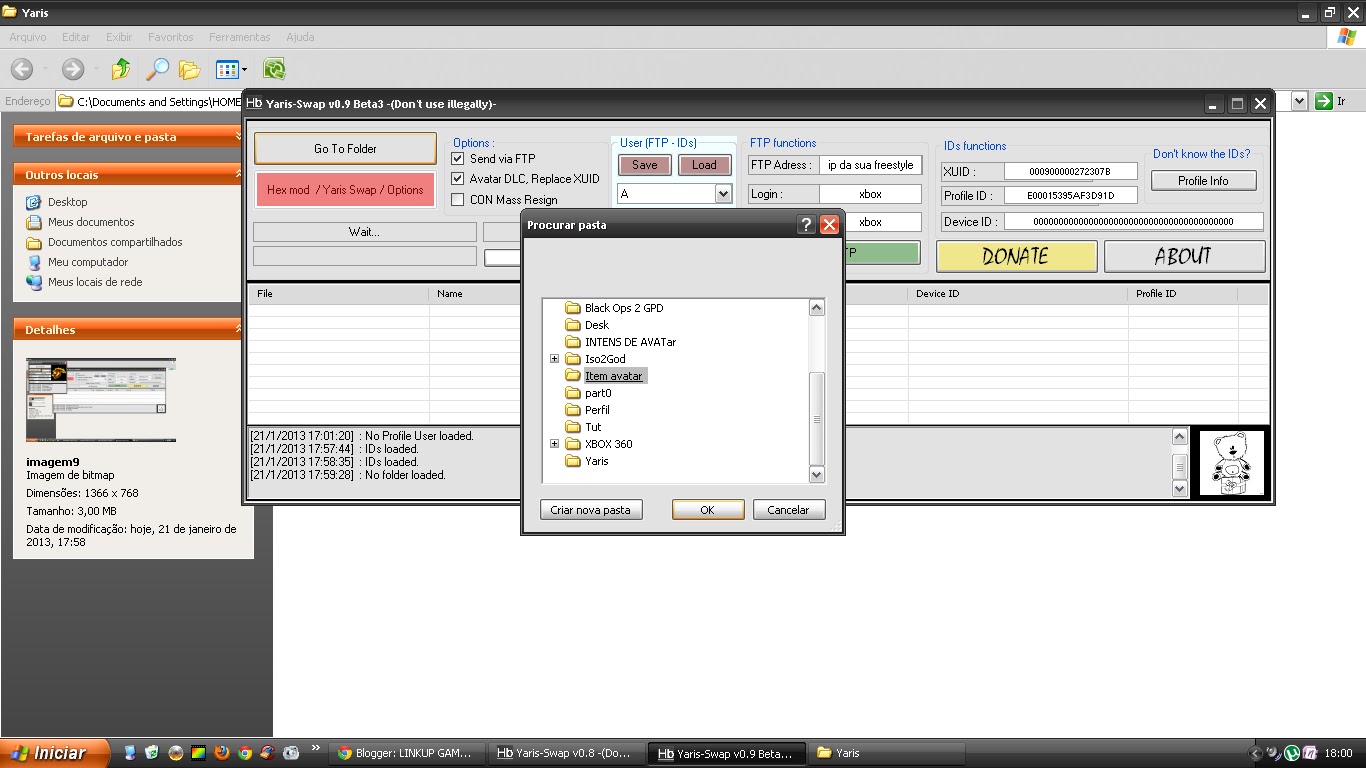
Task: Click the Profile Info button
Action: [1203, 181]
